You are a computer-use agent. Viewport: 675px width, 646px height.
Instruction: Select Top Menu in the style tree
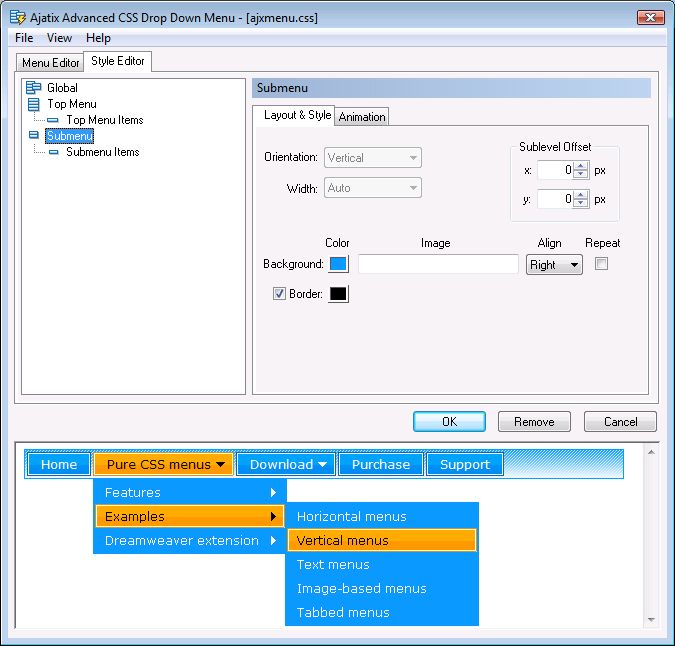pos(72,104)
